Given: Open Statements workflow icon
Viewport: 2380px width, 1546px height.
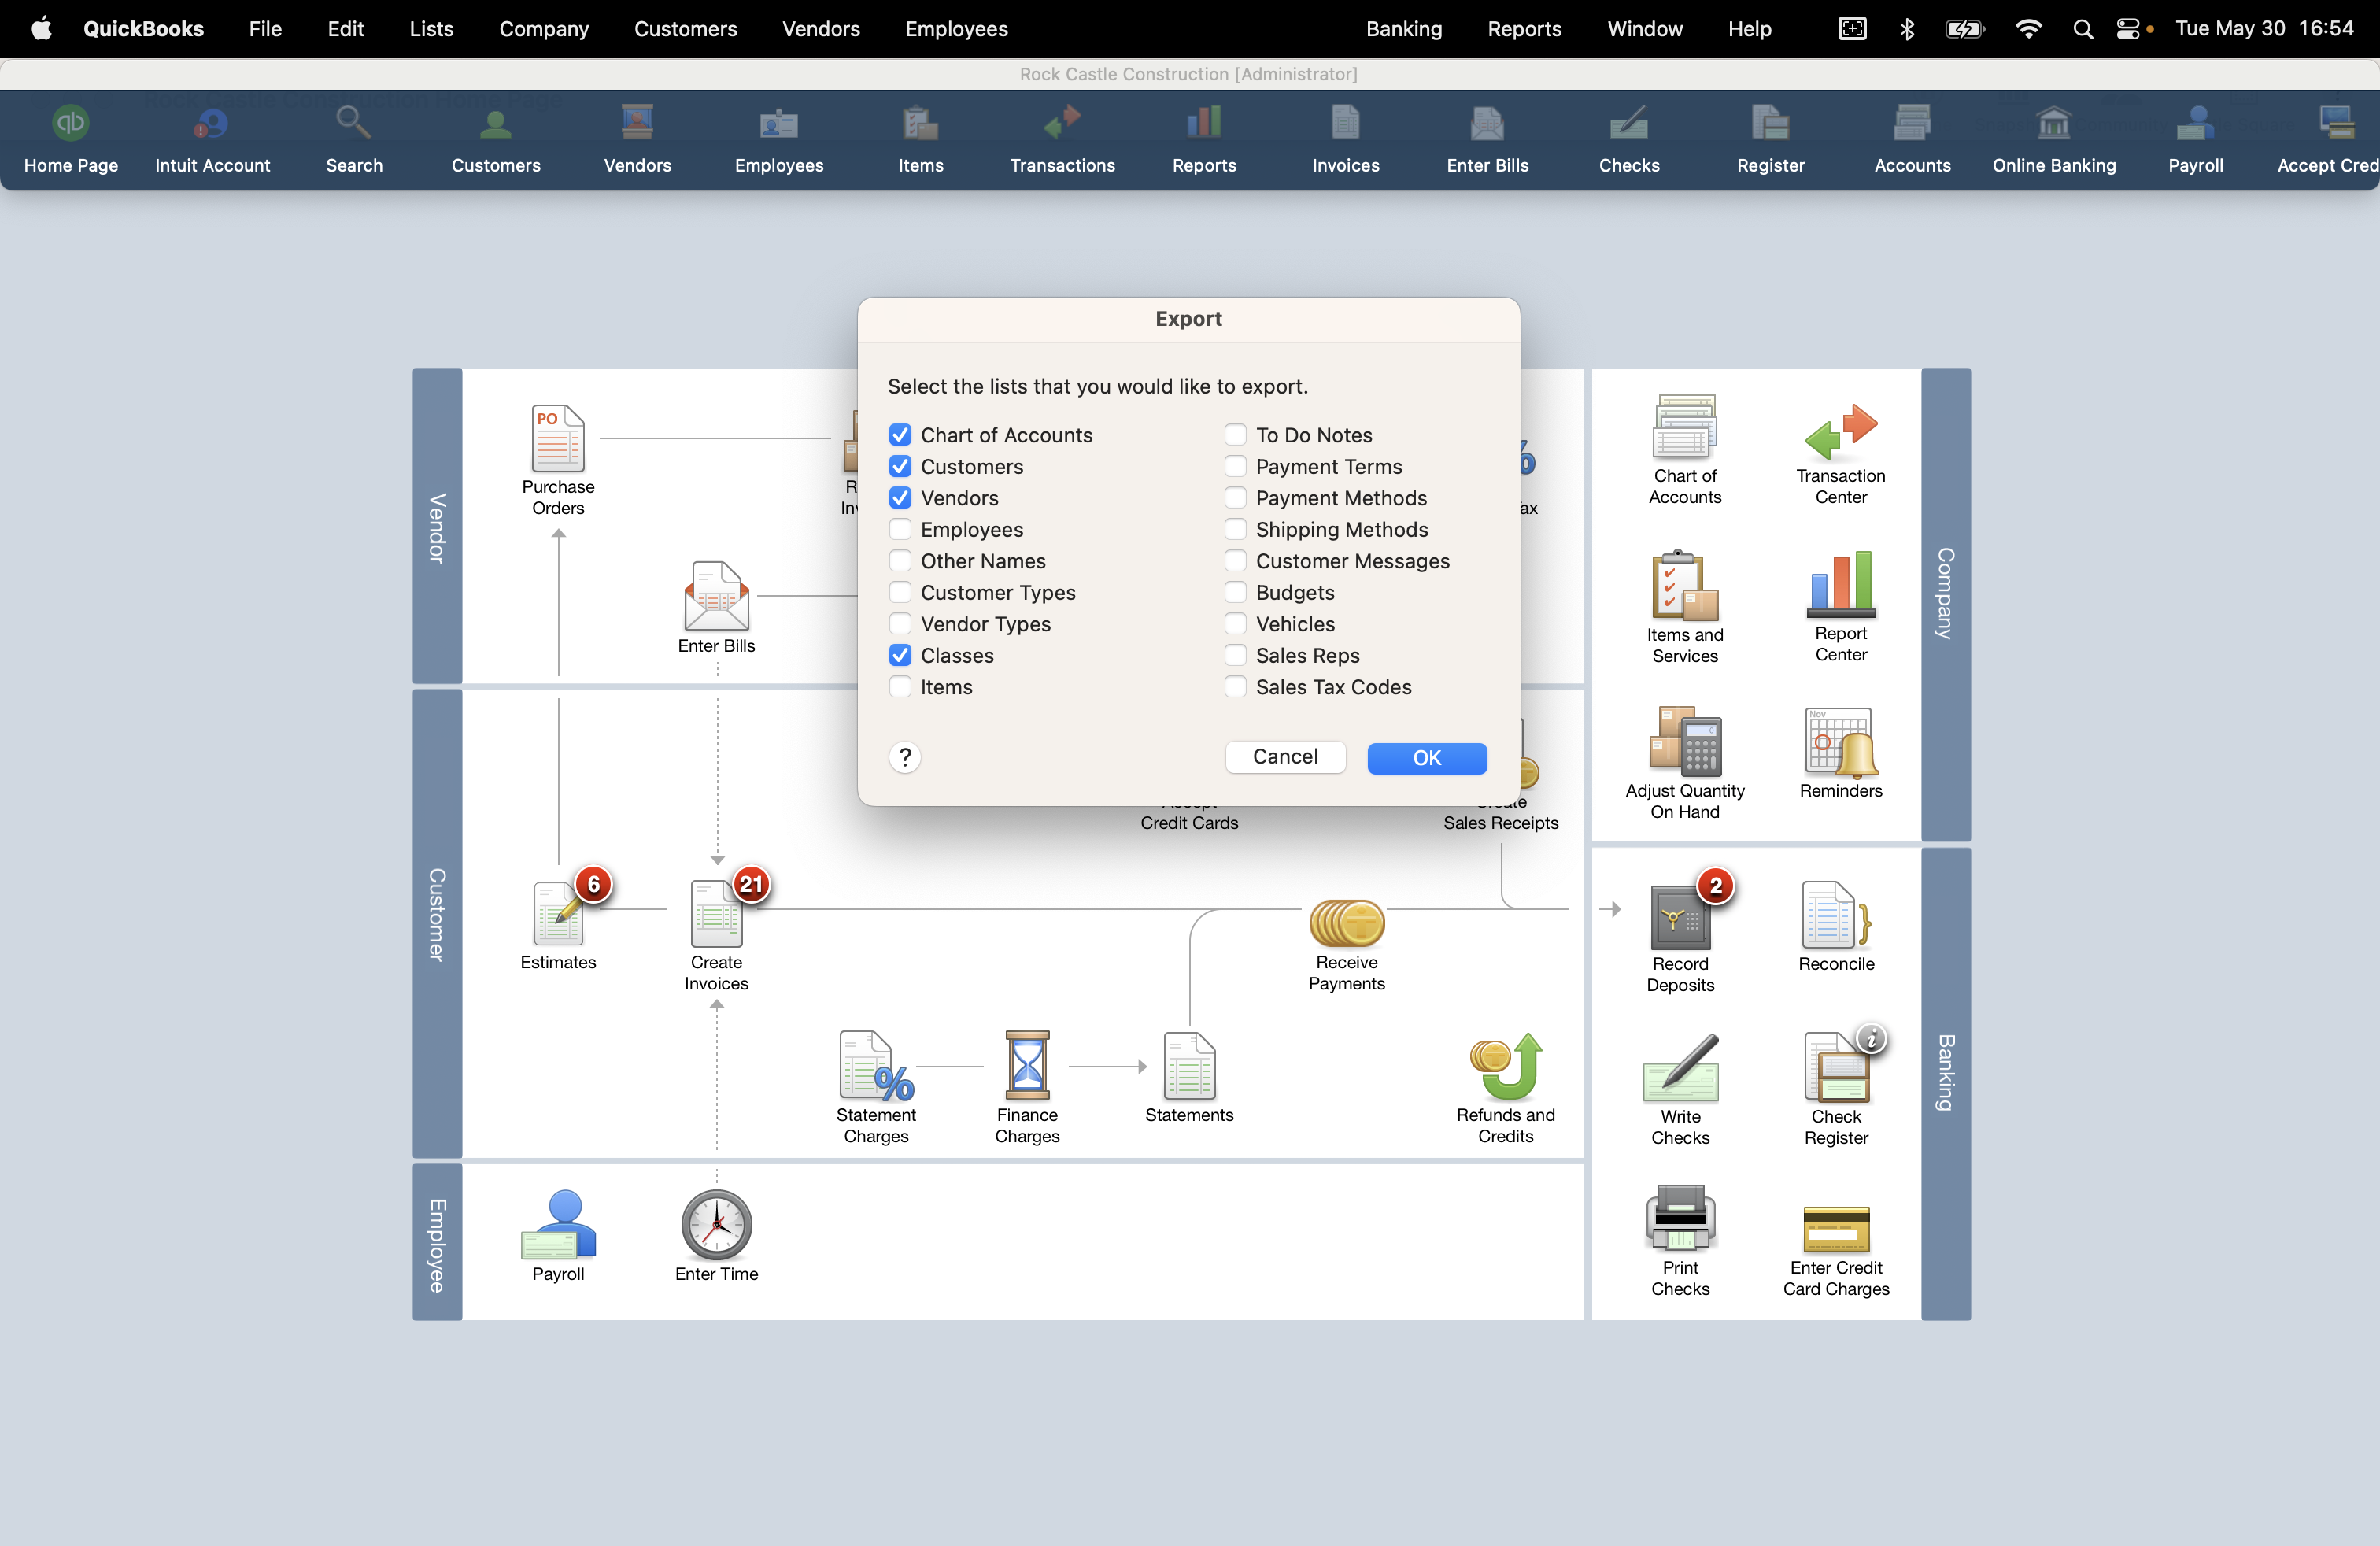Looking at the screenshot, I should (x=1189, y=1066).
